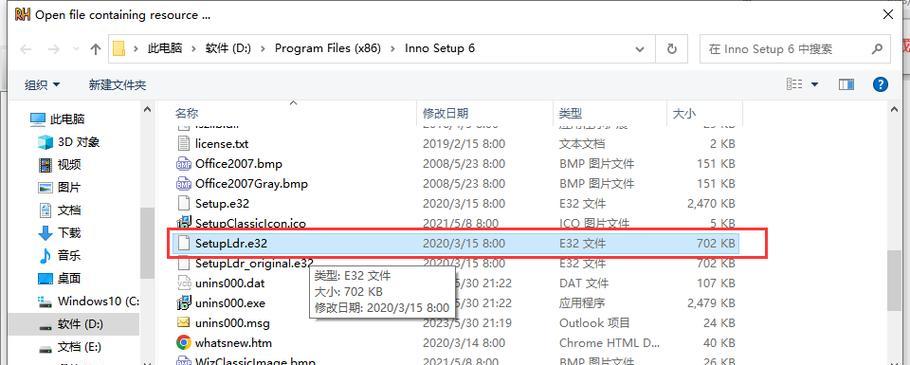Click 新建文件夹 button
The height and width of the screenshot is (365, 910).
(x=117, y=85)
